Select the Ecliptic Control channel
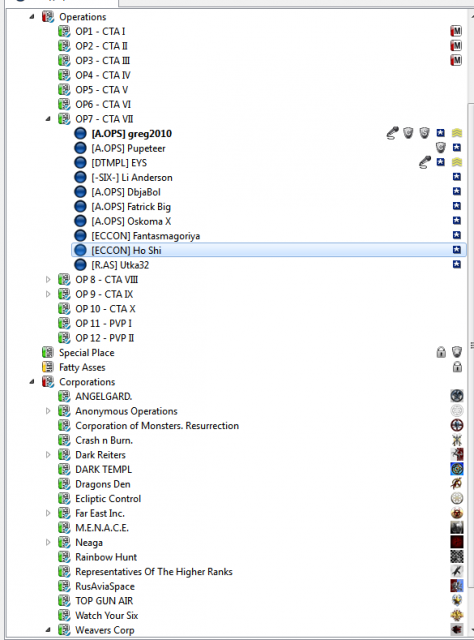474x640 pixels. click(108, 499)
